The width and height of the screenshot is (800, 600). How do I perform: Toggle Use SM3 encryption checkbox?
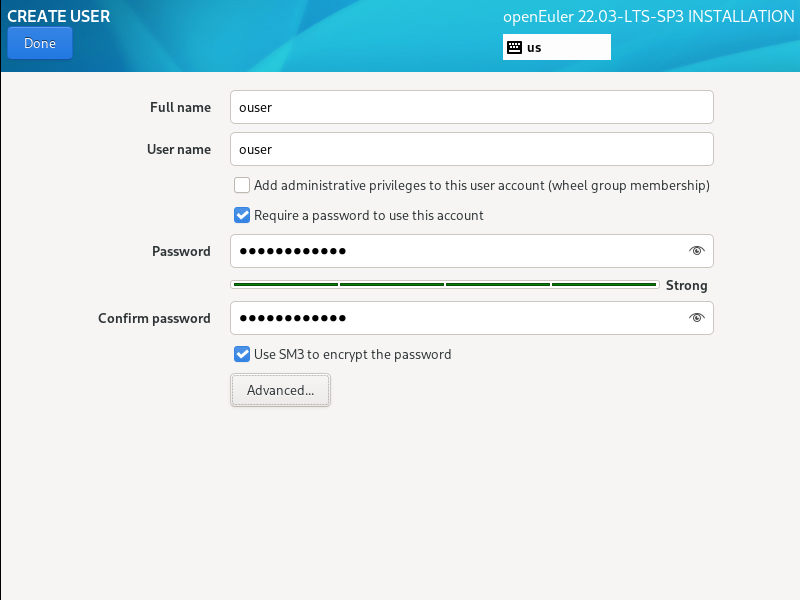click(242, 354)
